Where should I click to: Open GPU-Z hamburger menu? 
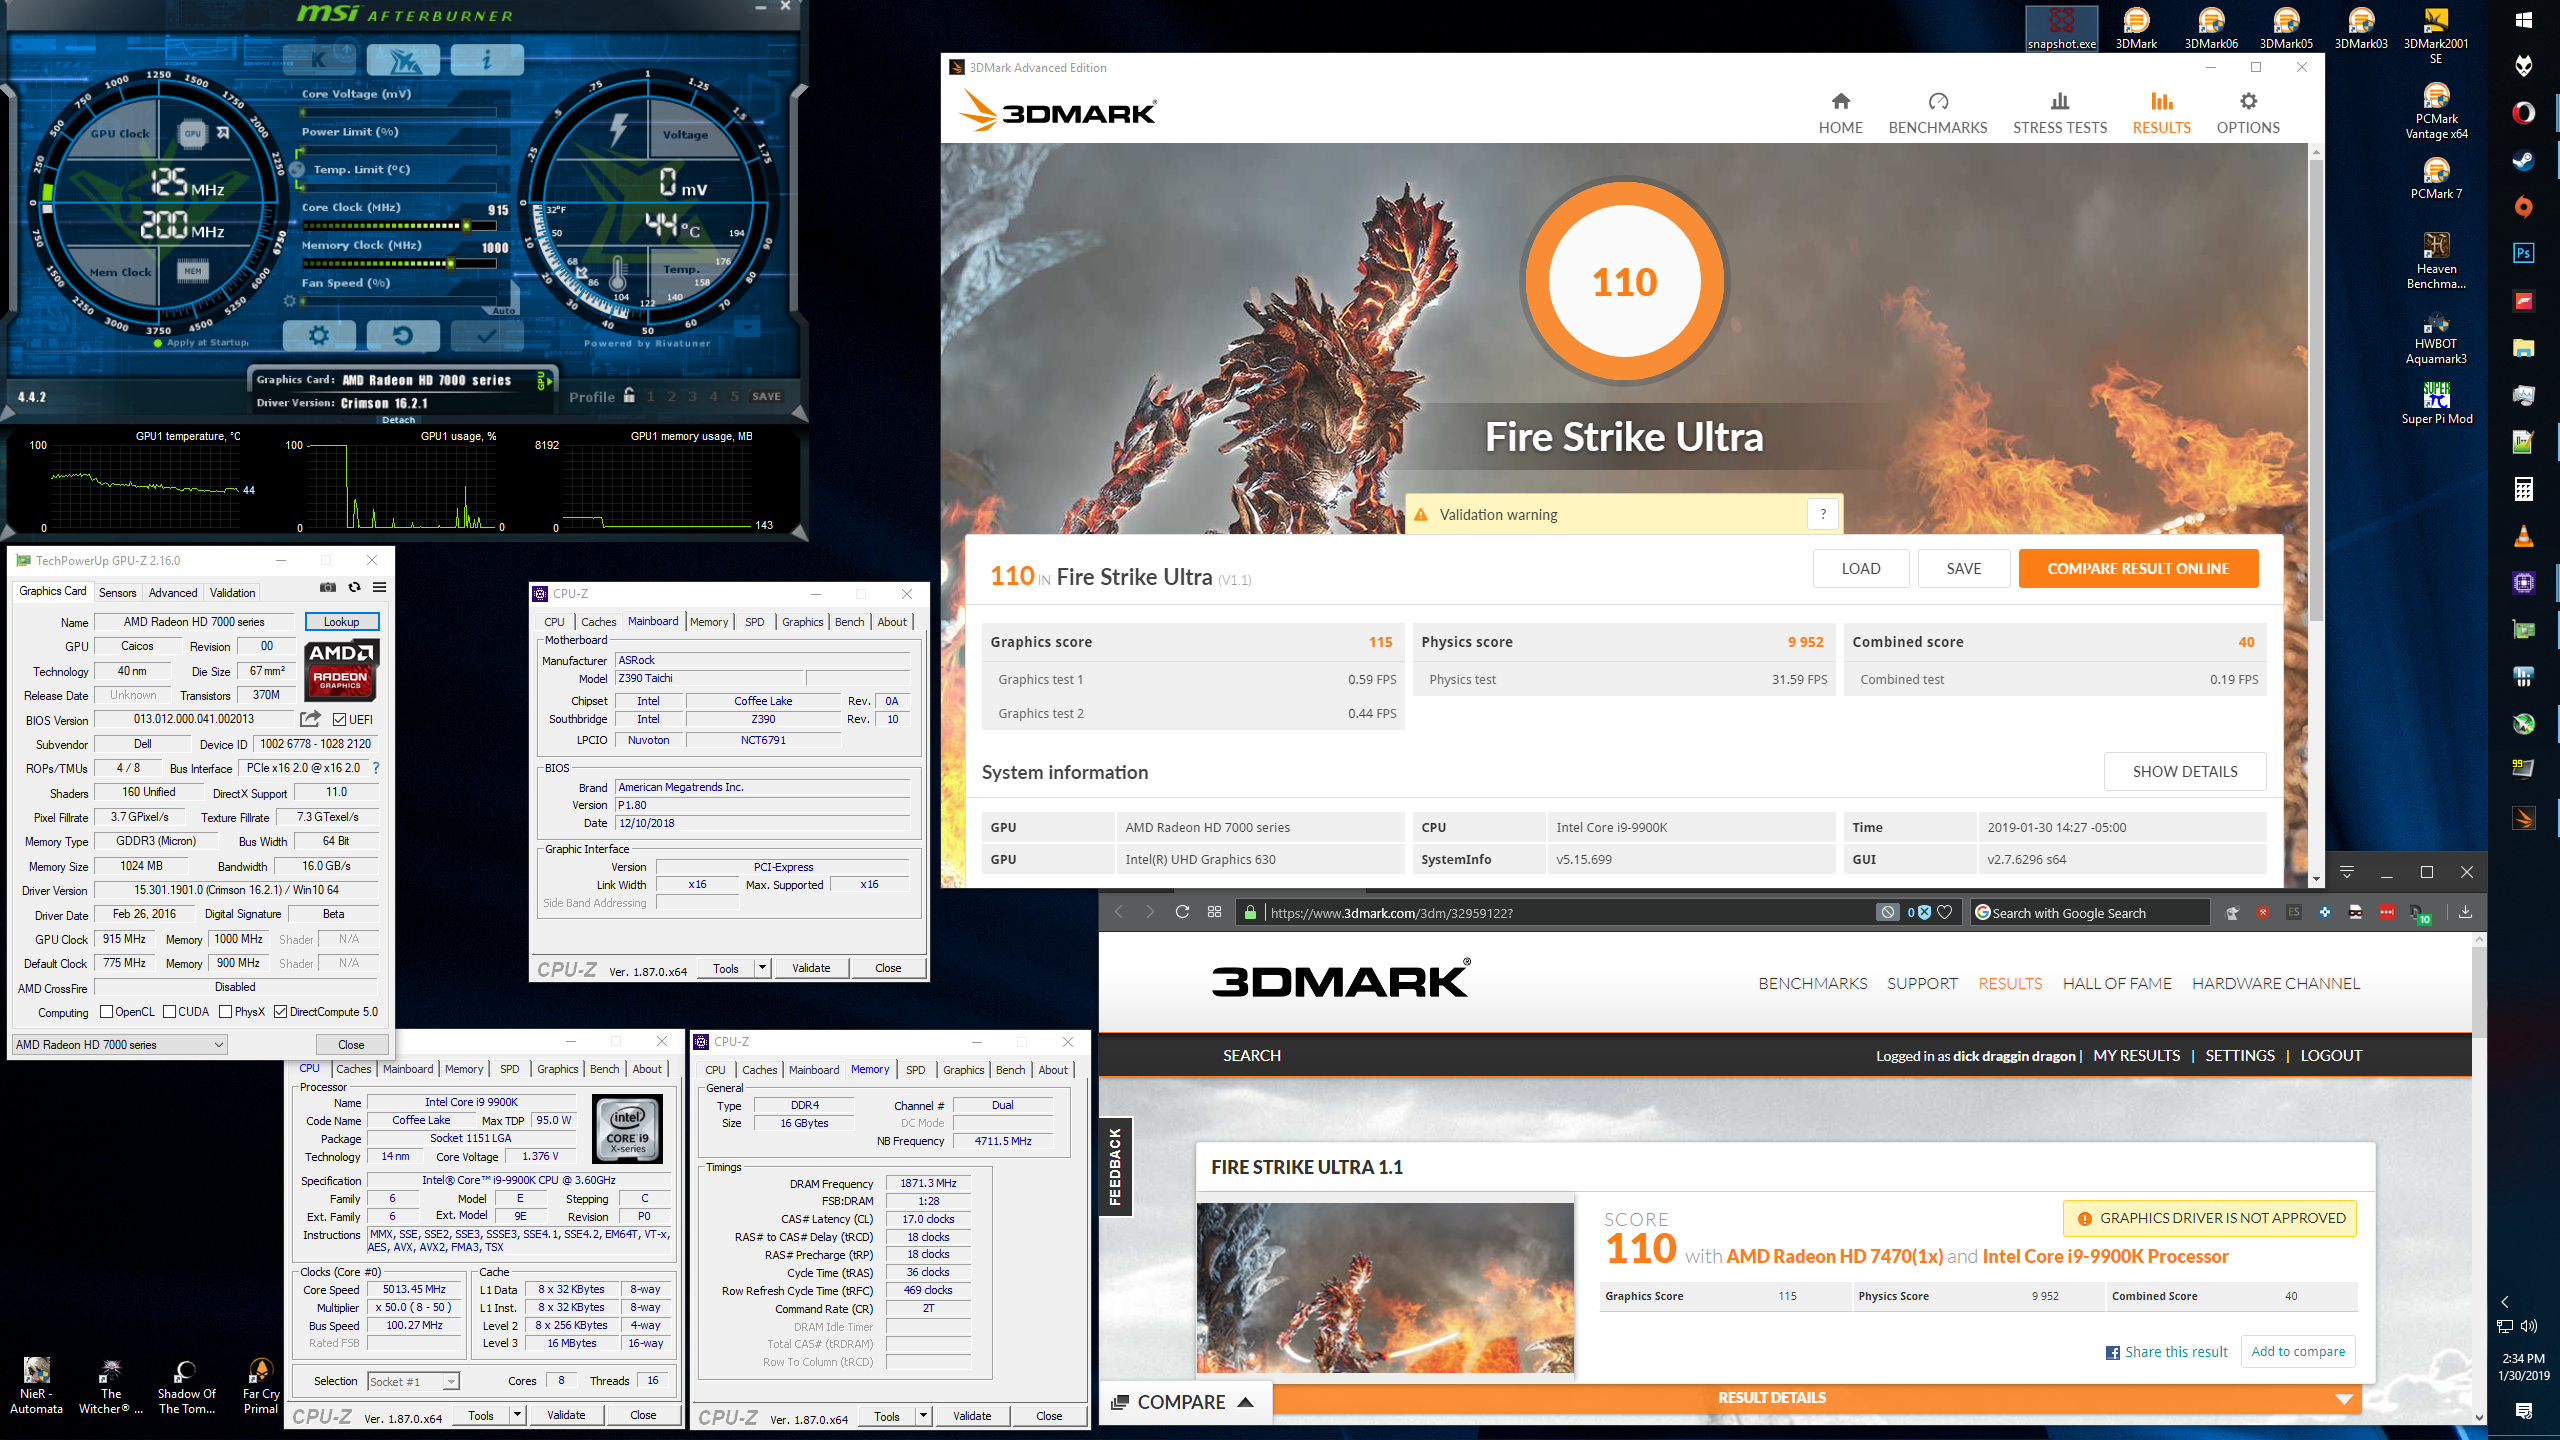coord(380,587)
